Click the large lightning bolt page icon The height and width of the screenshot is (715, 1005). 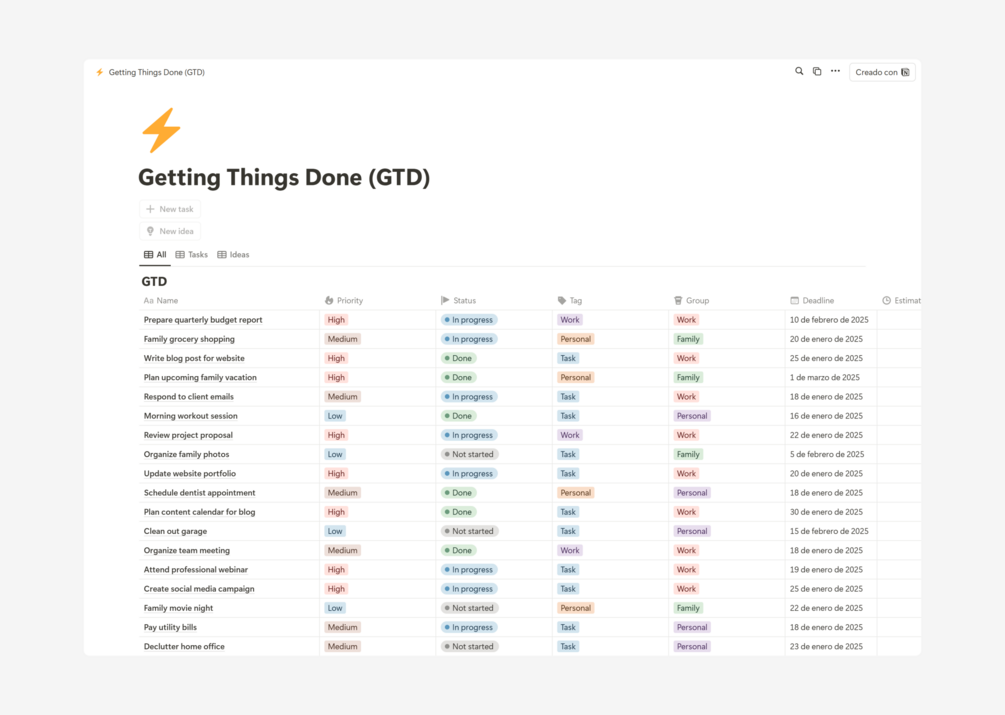(x=161, y=130)
